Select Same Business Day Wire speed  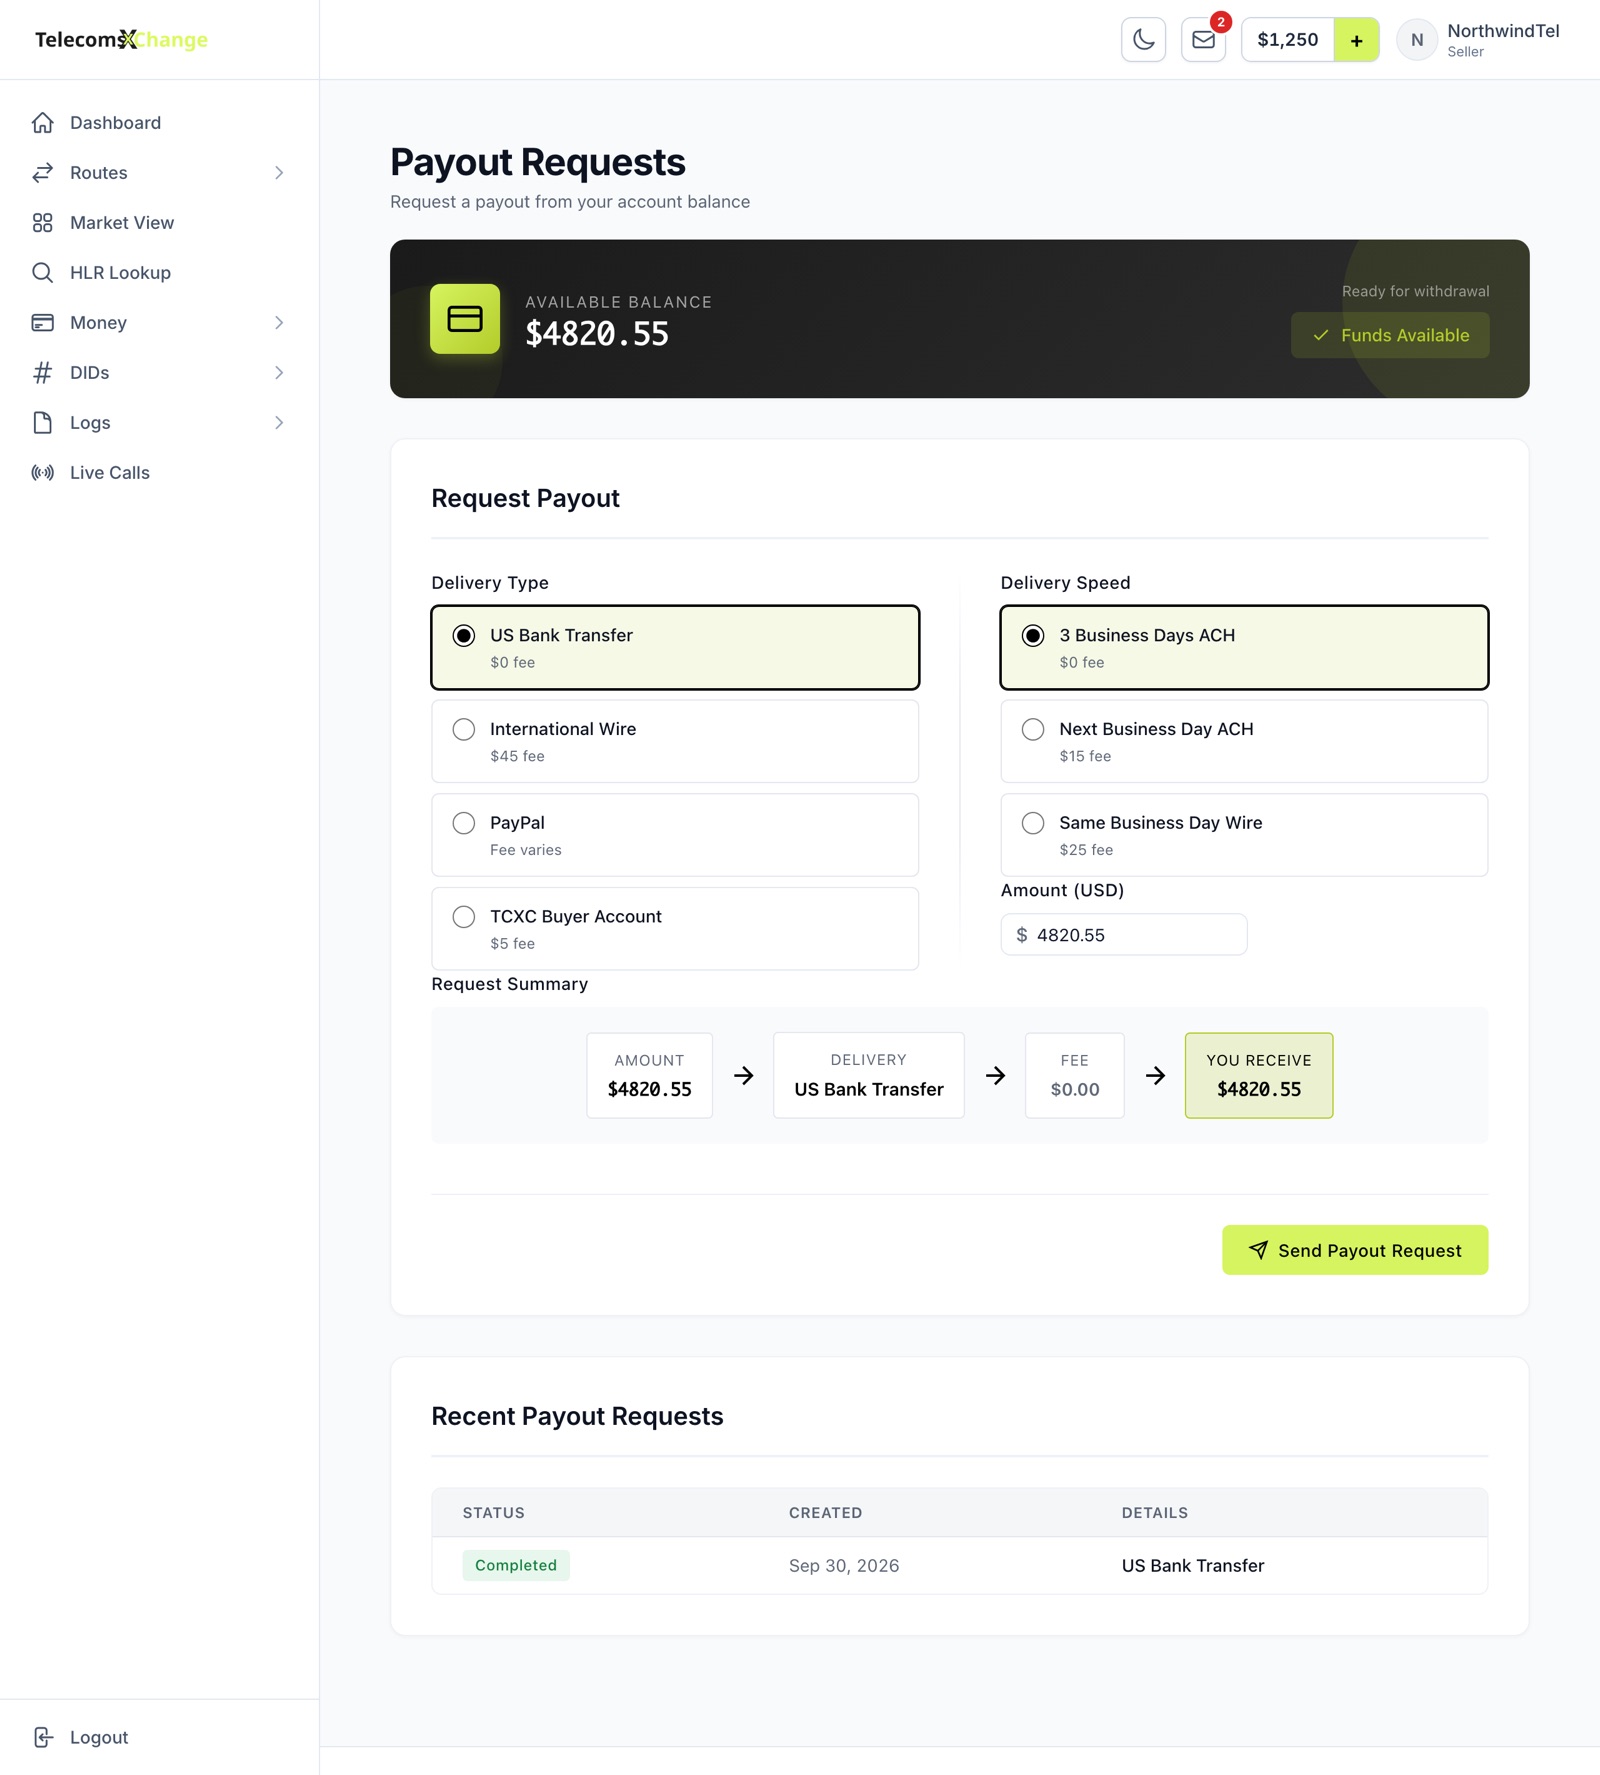(1244, 835)
